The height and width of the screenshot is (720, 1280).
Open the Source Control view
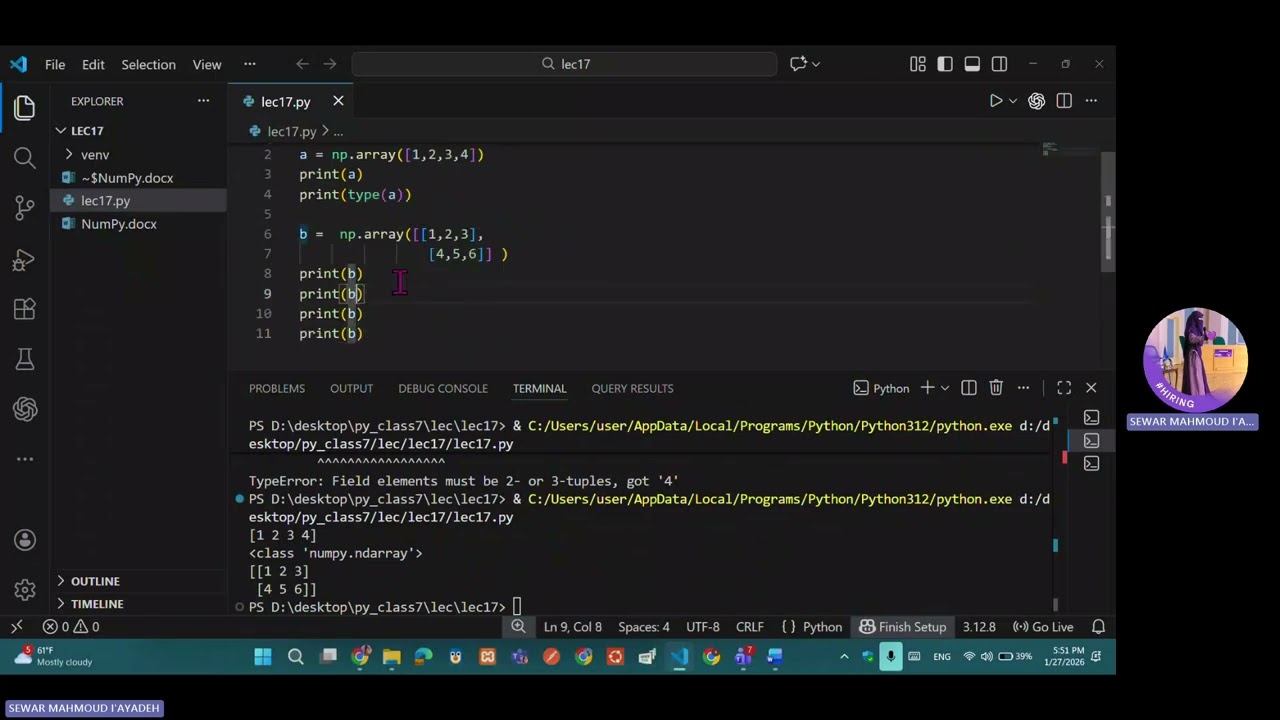[x=24, y=208]
